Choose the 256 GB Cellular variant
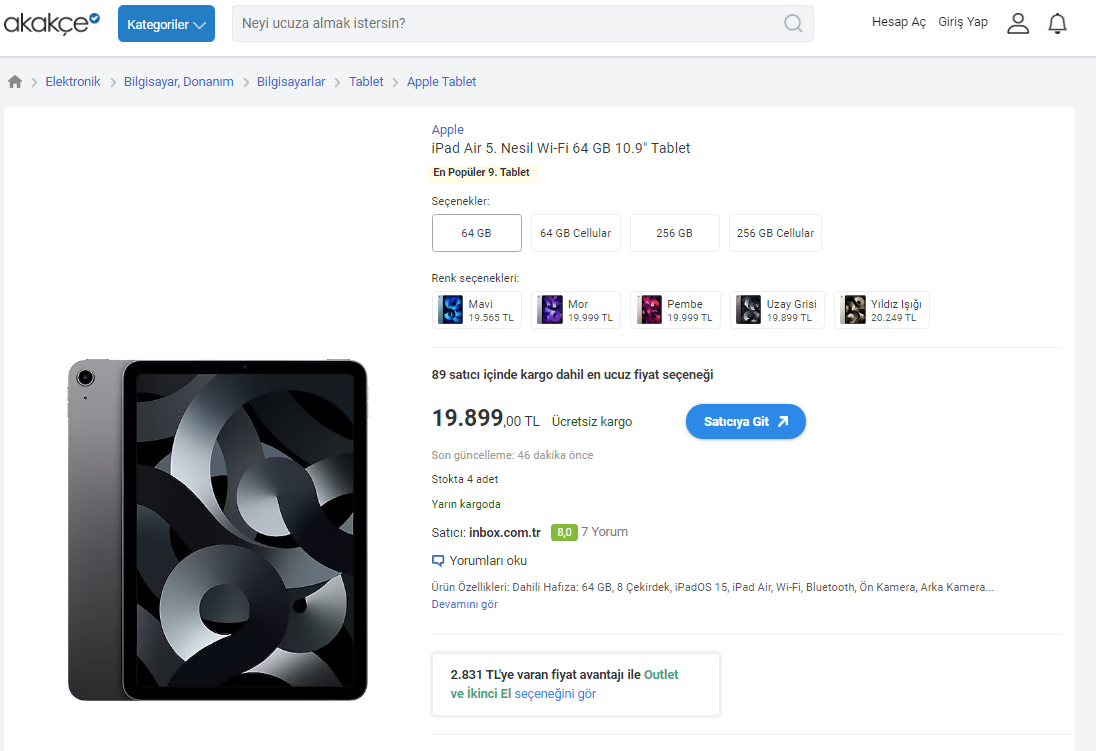 pos(775,233)
